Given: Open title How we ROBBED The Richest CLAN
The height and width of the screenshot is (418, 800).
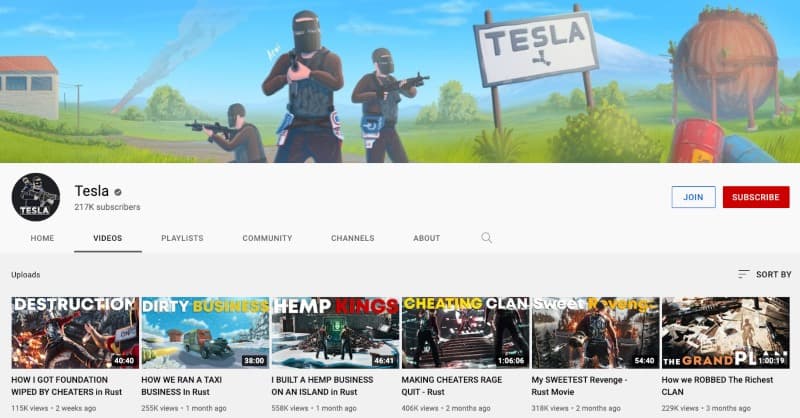Looking at the screenshot, I should pyautogui.click(x=717, y=386).
